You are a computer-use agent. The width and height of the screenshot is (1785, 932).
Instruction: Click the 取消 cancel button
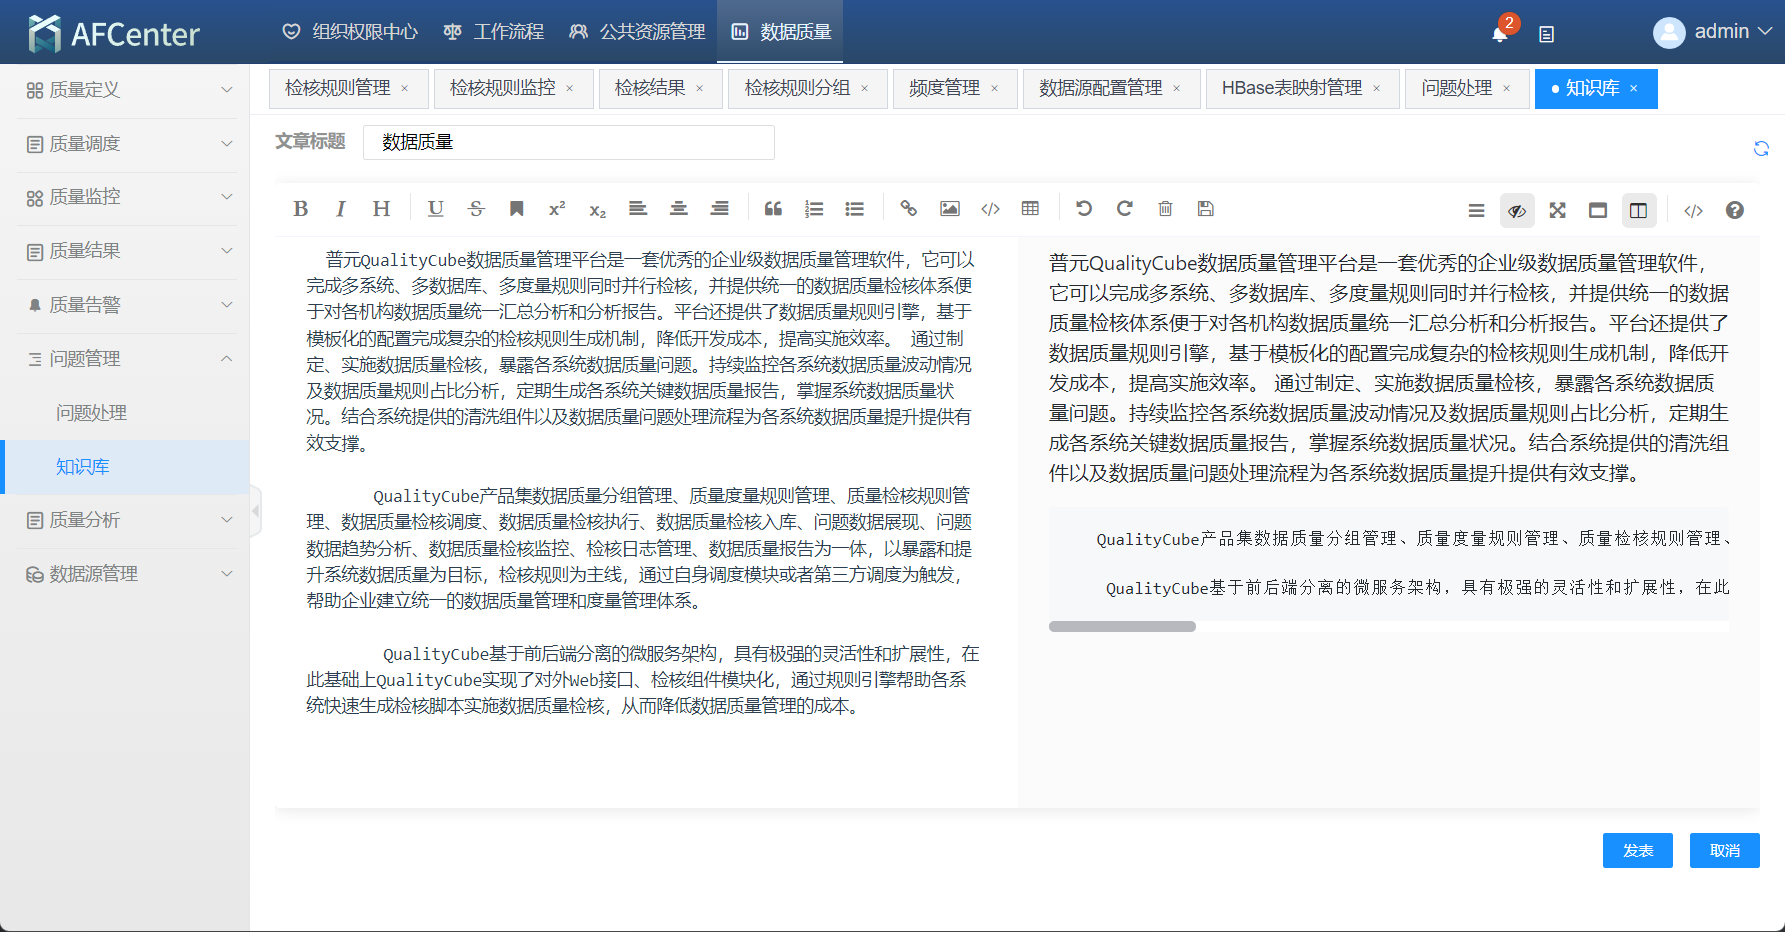tap(1724, 851)
